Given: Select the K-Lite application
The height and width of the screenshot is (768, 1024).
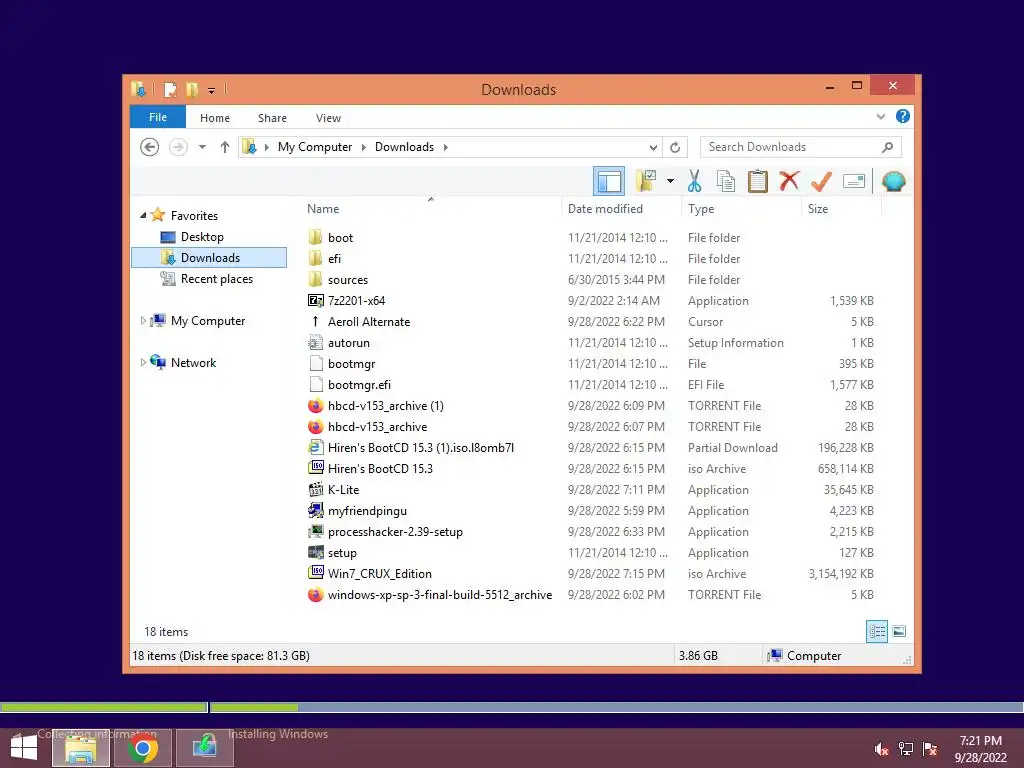Looking at the screenshot, I should tap(343, 490).
